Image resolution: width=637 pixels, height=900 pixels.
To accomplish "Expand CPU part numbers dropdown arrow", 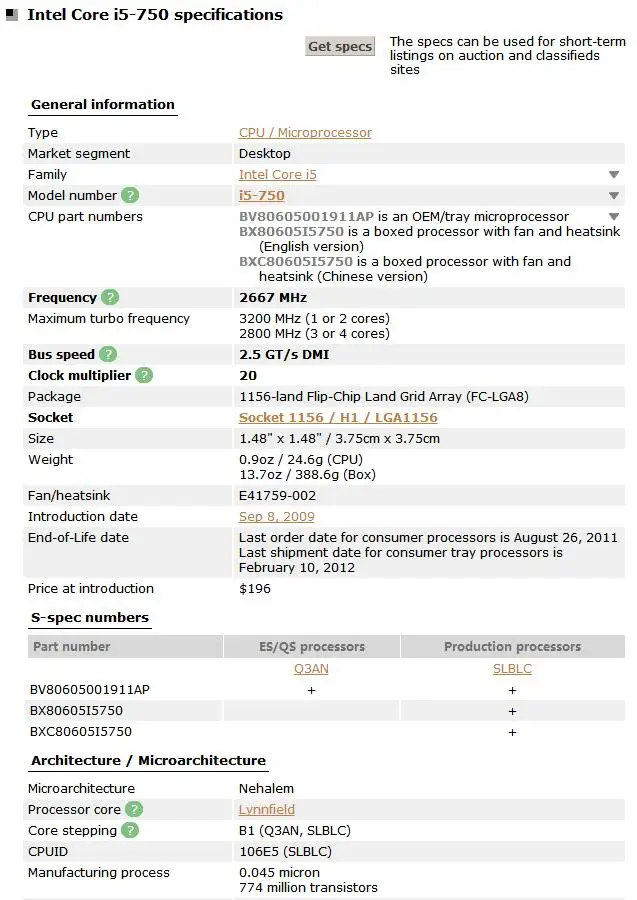I will point(614,217).
